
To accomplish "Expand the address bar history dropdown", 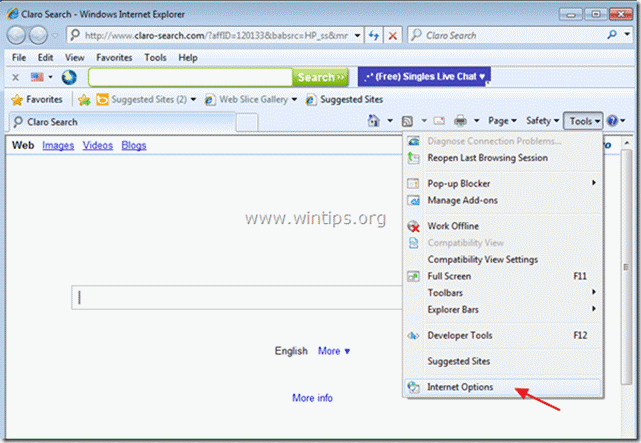I will point(357,36).
